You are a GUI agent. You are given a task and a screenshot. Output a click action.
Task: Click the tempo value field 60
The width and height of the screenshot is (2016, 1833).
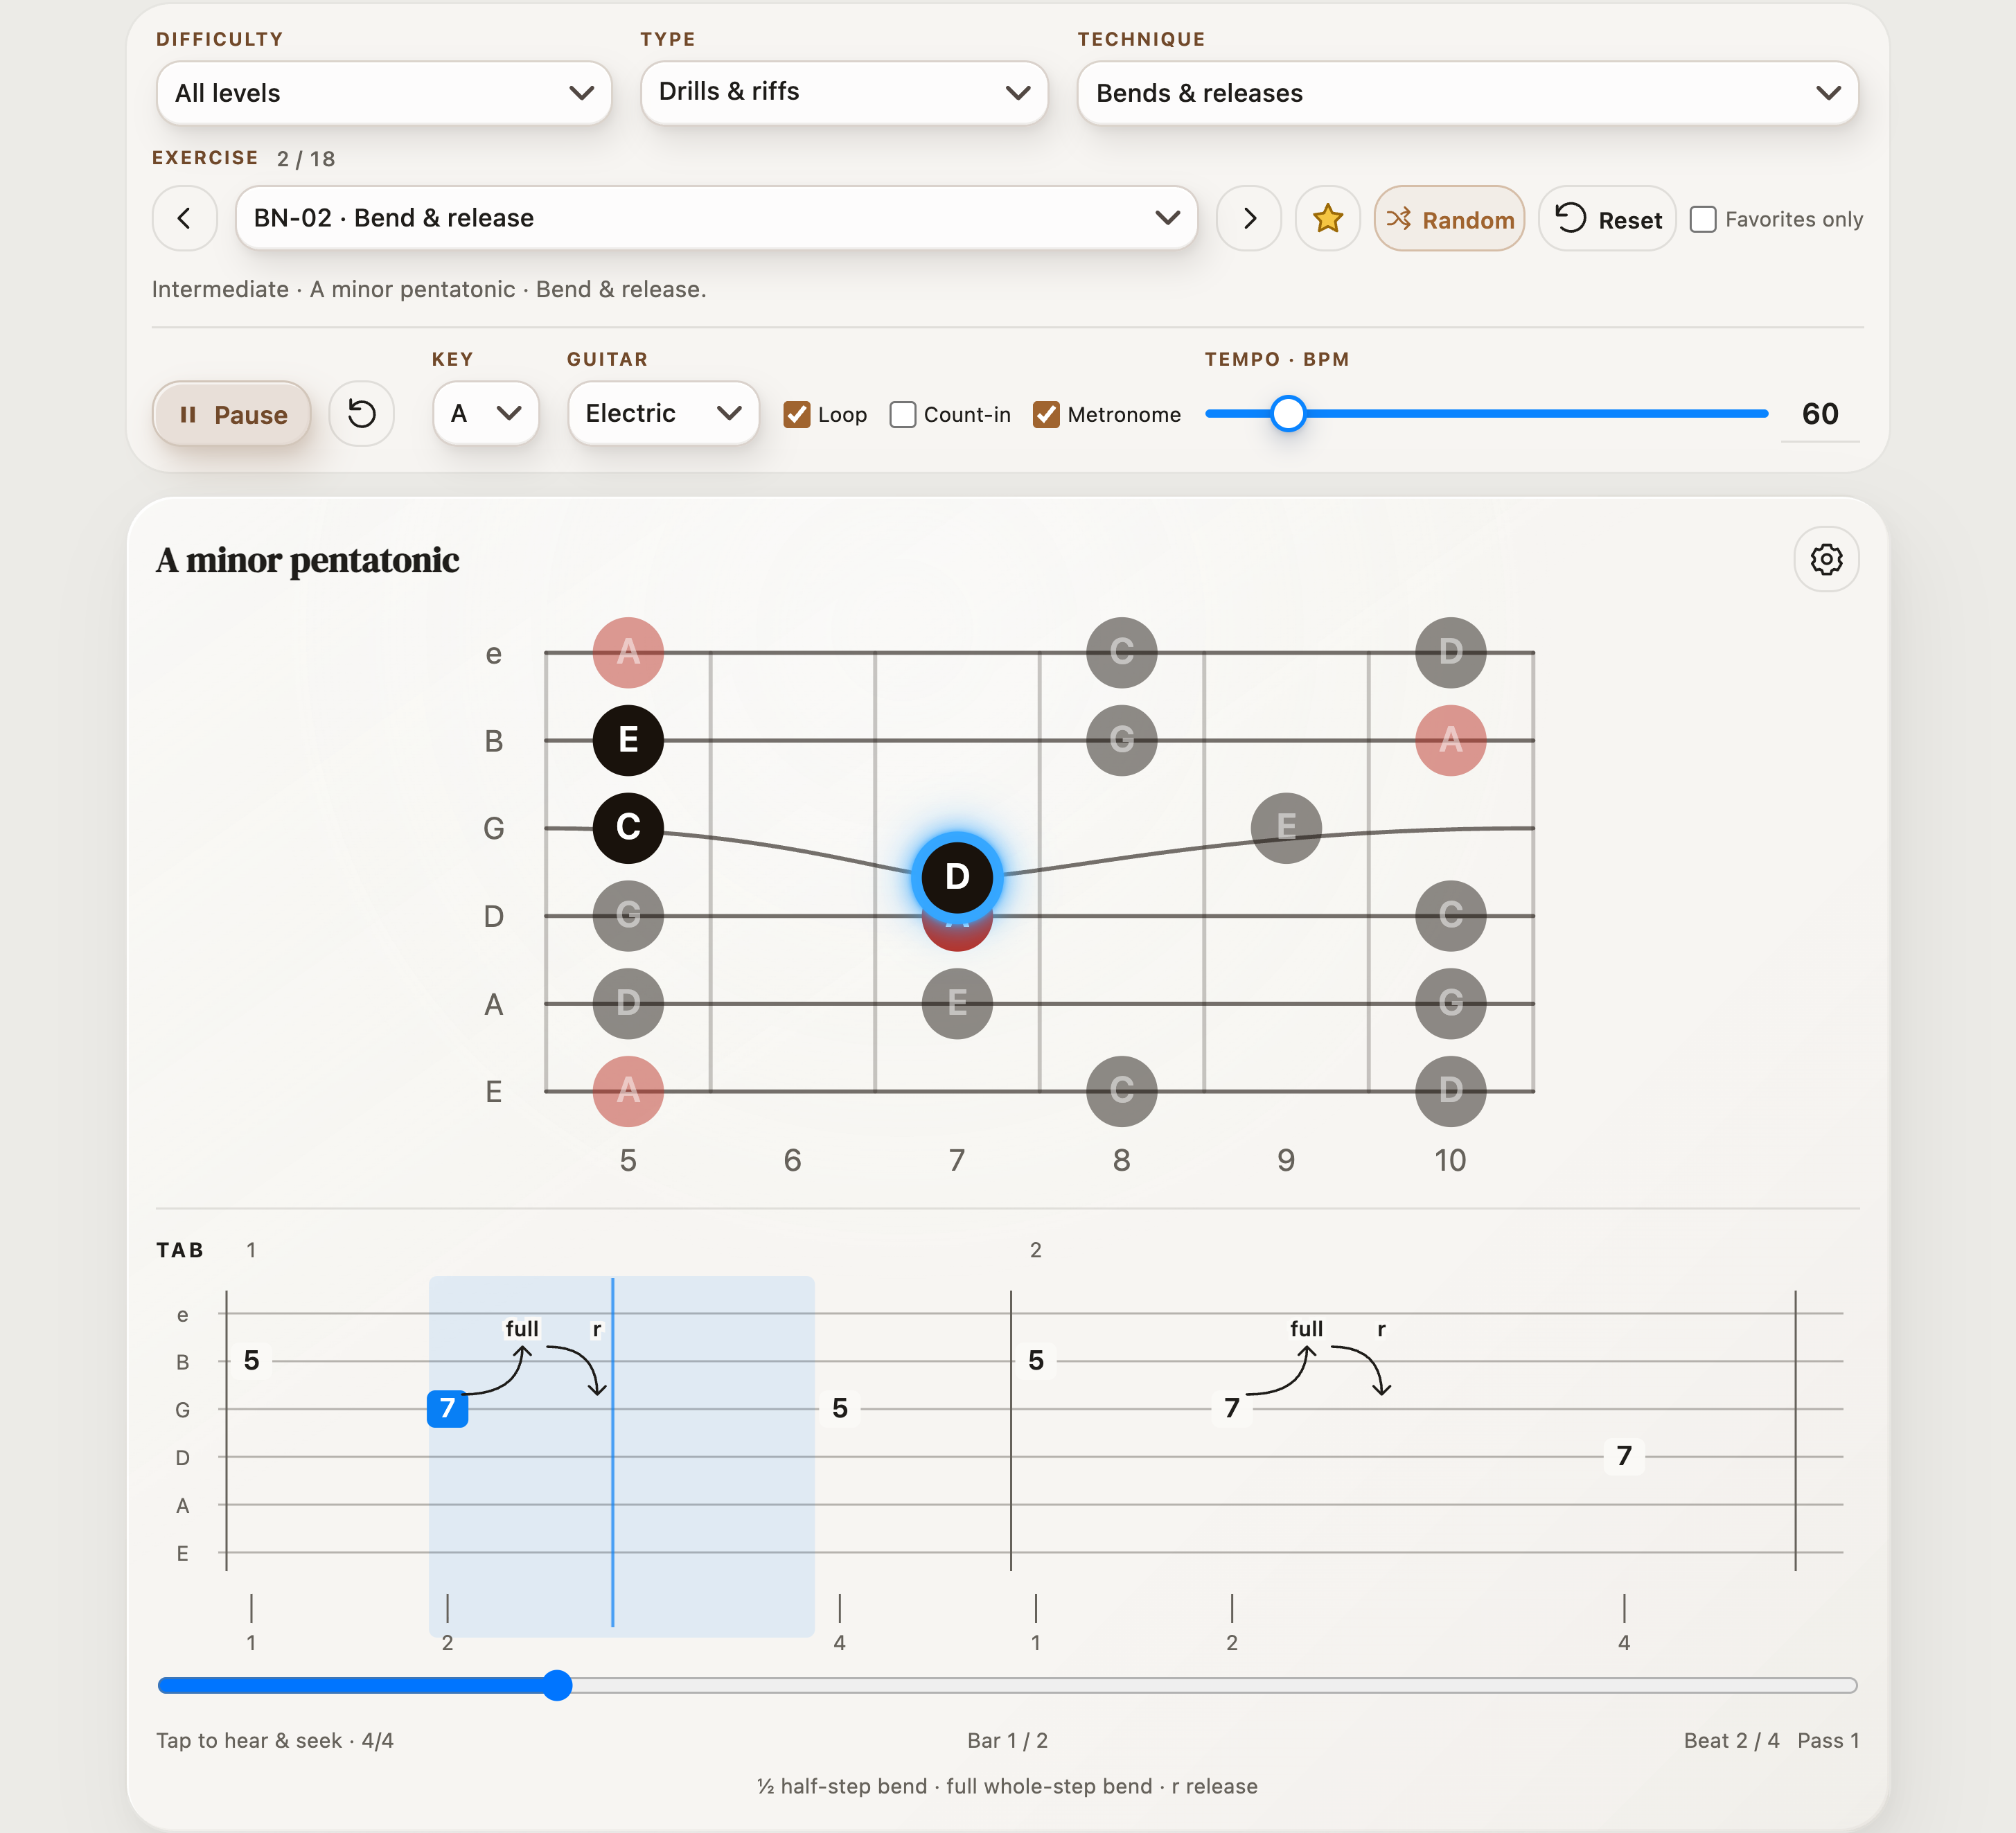pyautogui.click(x=1820, y=413)
